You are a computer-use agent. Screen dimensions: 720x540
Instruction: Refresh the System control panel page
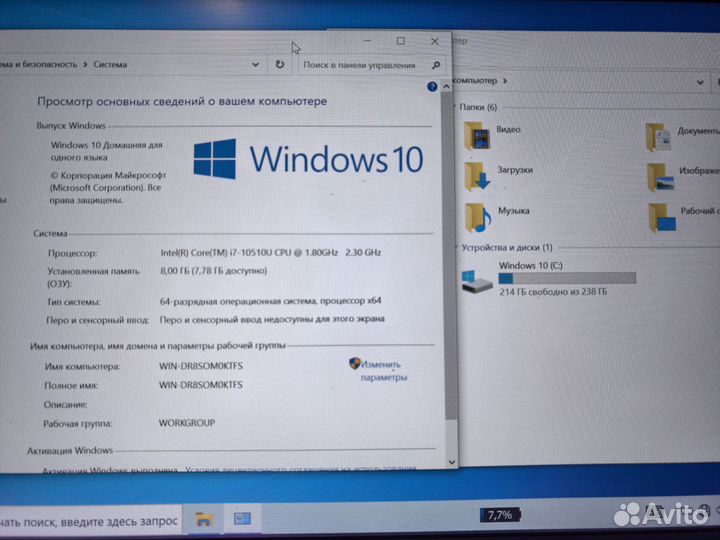pos(280,65)
